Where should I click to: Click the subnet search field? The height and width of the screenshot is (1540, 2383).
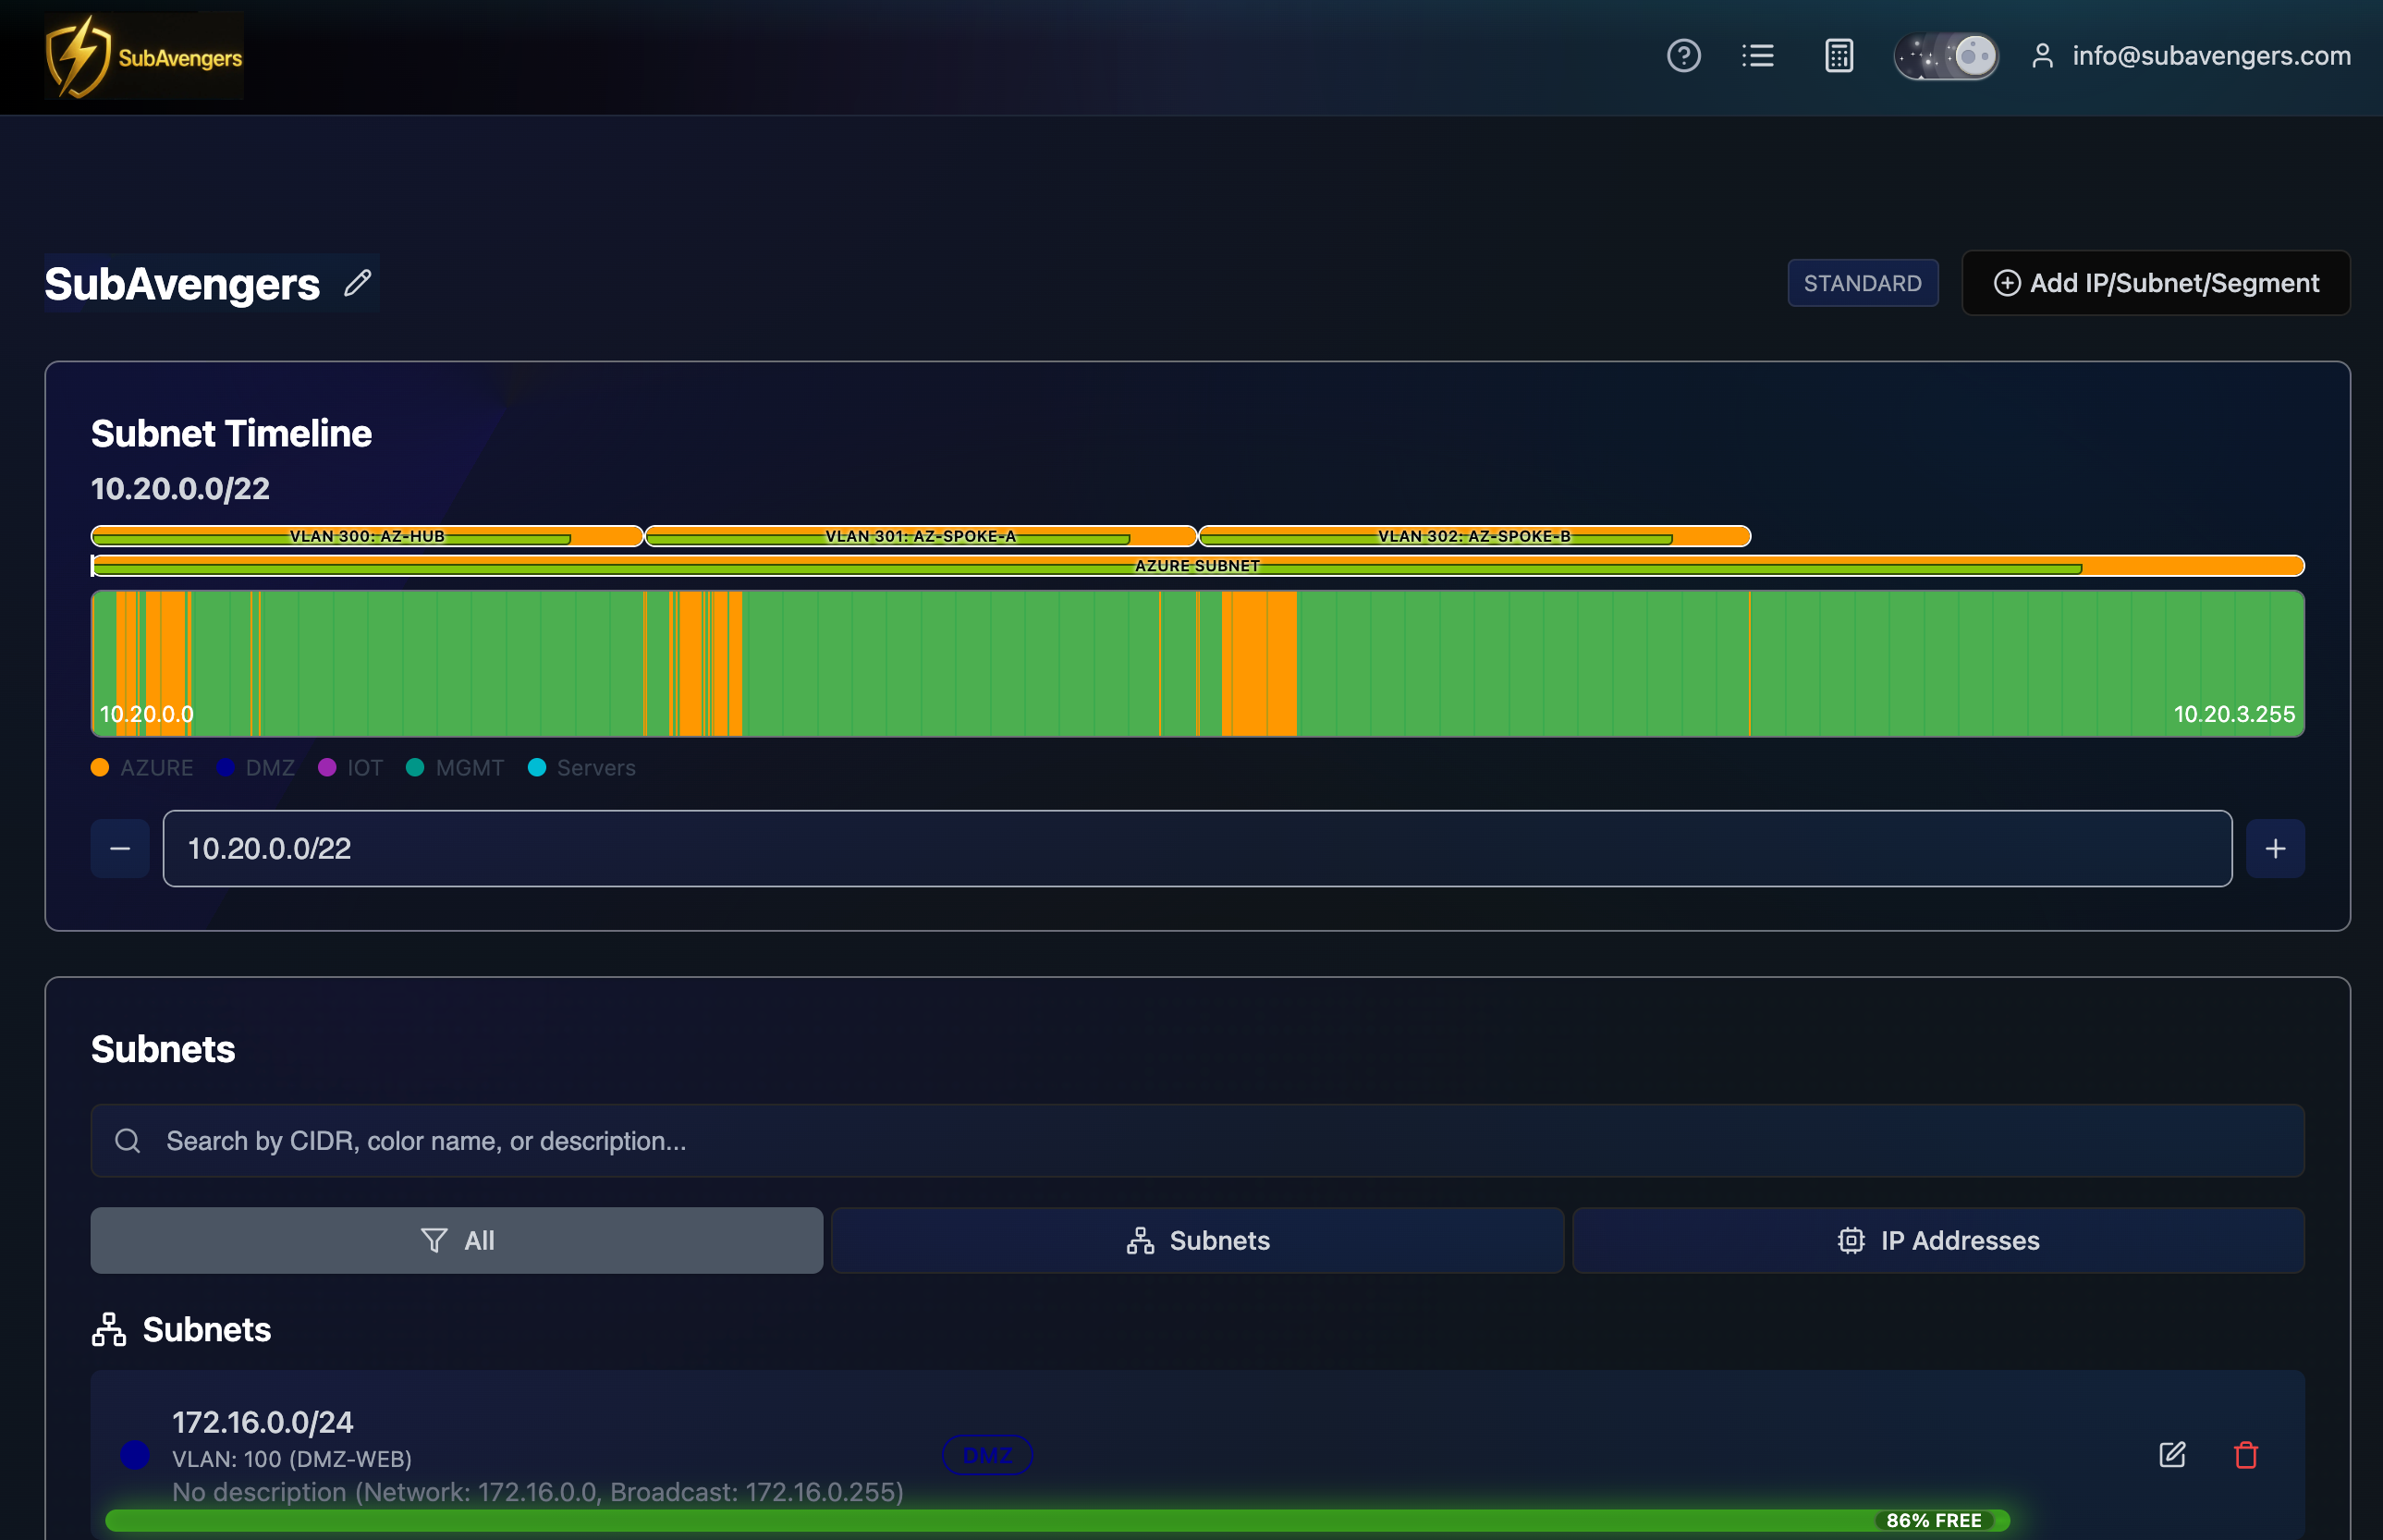point(1197,1141)
